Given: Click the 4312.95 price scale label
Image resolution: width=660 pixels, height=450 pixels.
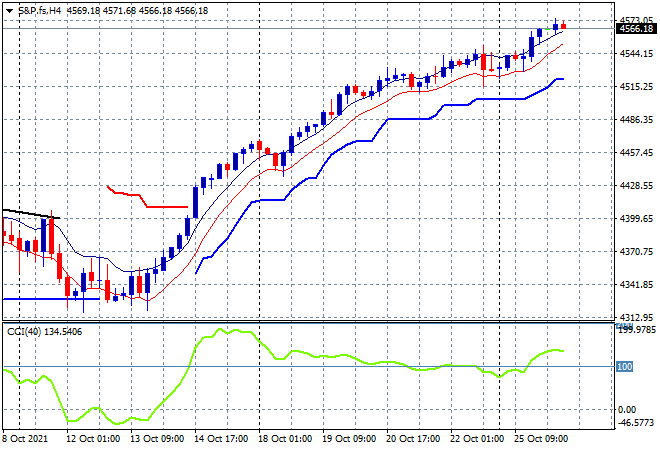Looking at the screenshot, I should coord(636,317).
